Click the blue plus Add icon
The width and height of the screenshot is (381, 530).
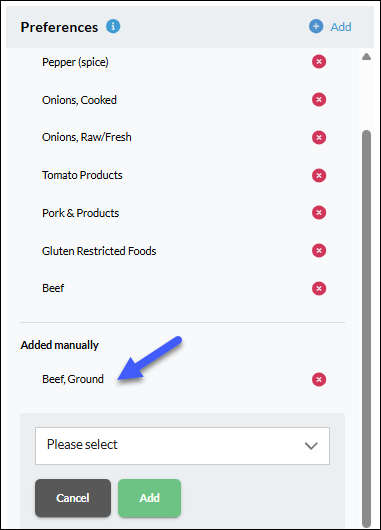pos(316,26)
